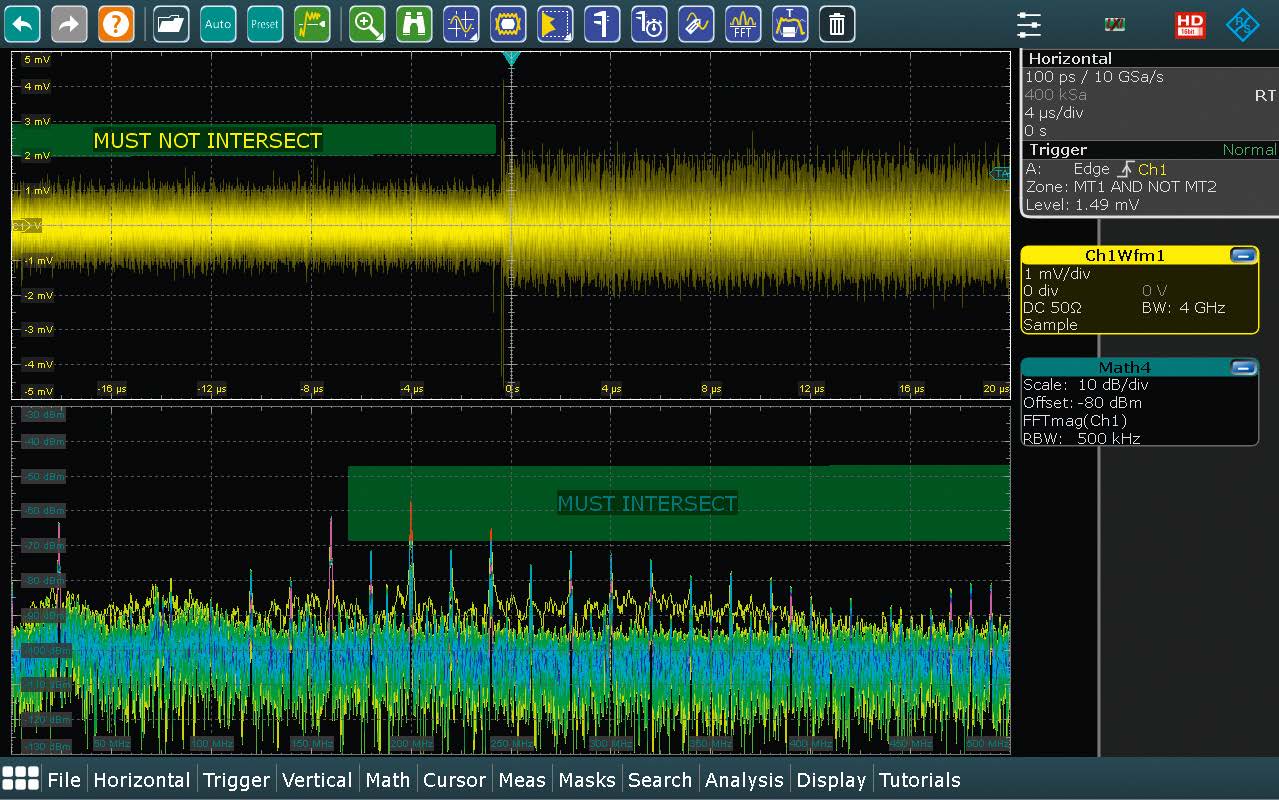The image size is (1279, 800).
Task: Open the settings sliders icon
Action: 1028,24
